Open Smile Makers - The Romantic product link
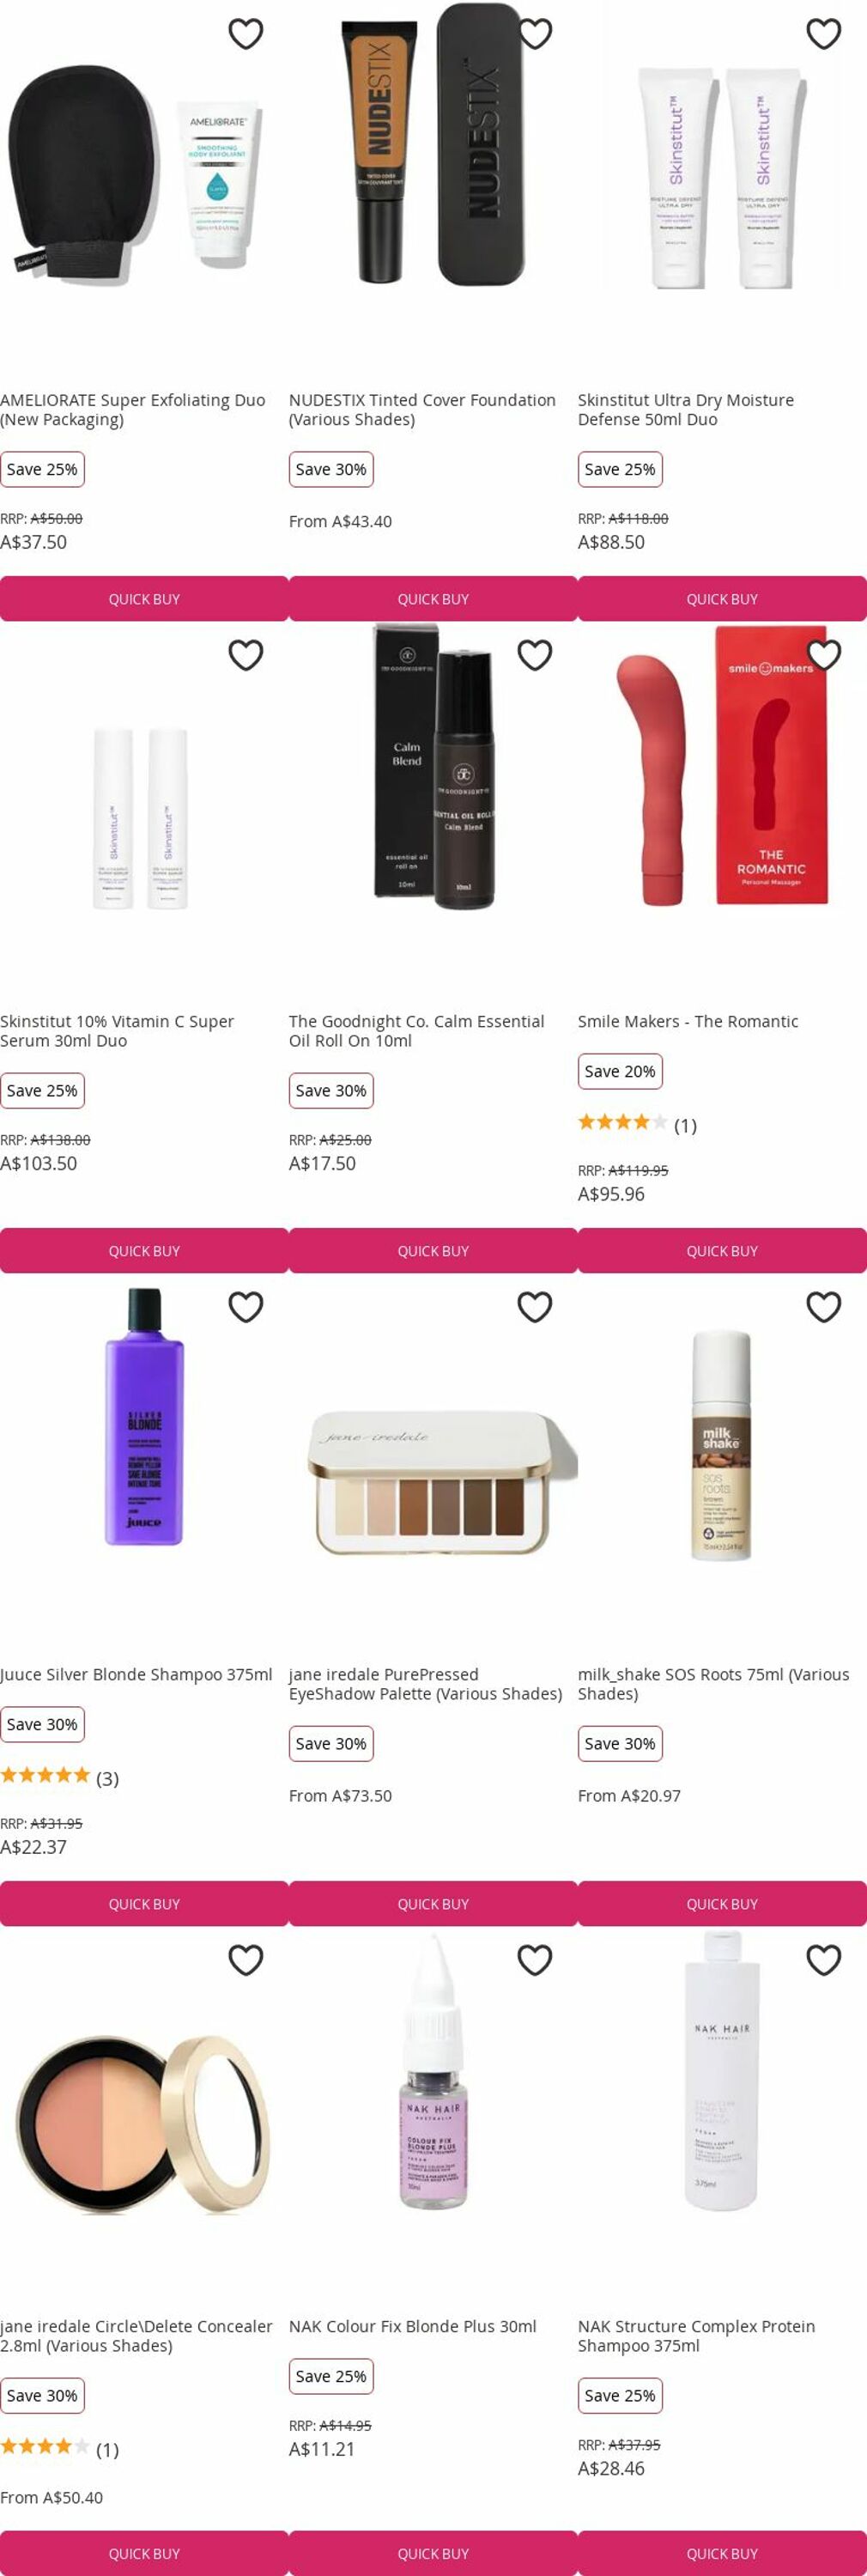Viewport: 867px width, 2576px height. click(x=688, y=1021)
